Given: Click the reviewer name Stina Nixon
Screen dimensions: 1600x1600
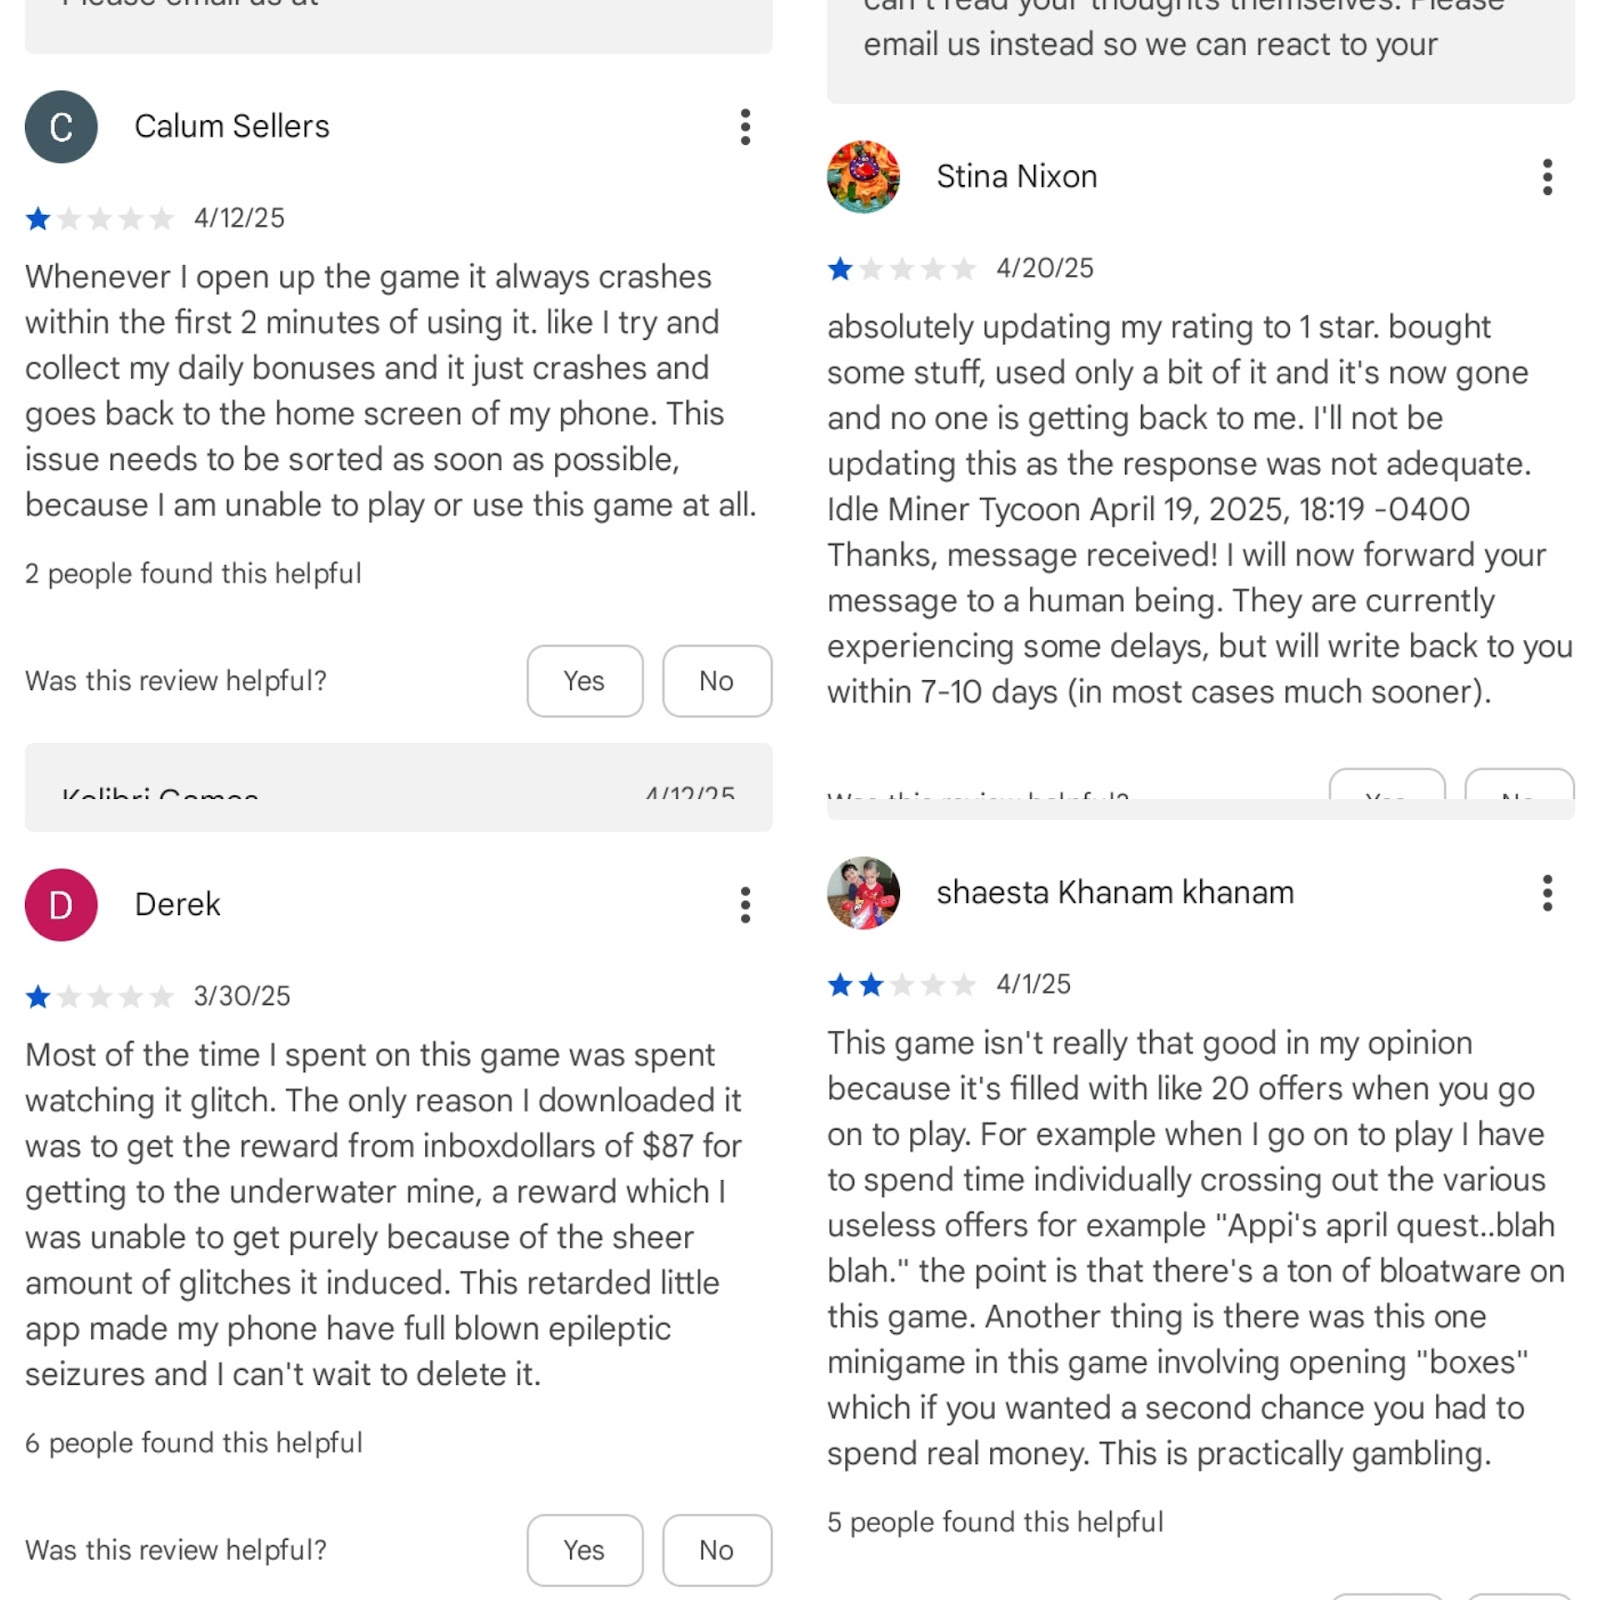Looking at the screenshot, I should tap(1017, 177).
